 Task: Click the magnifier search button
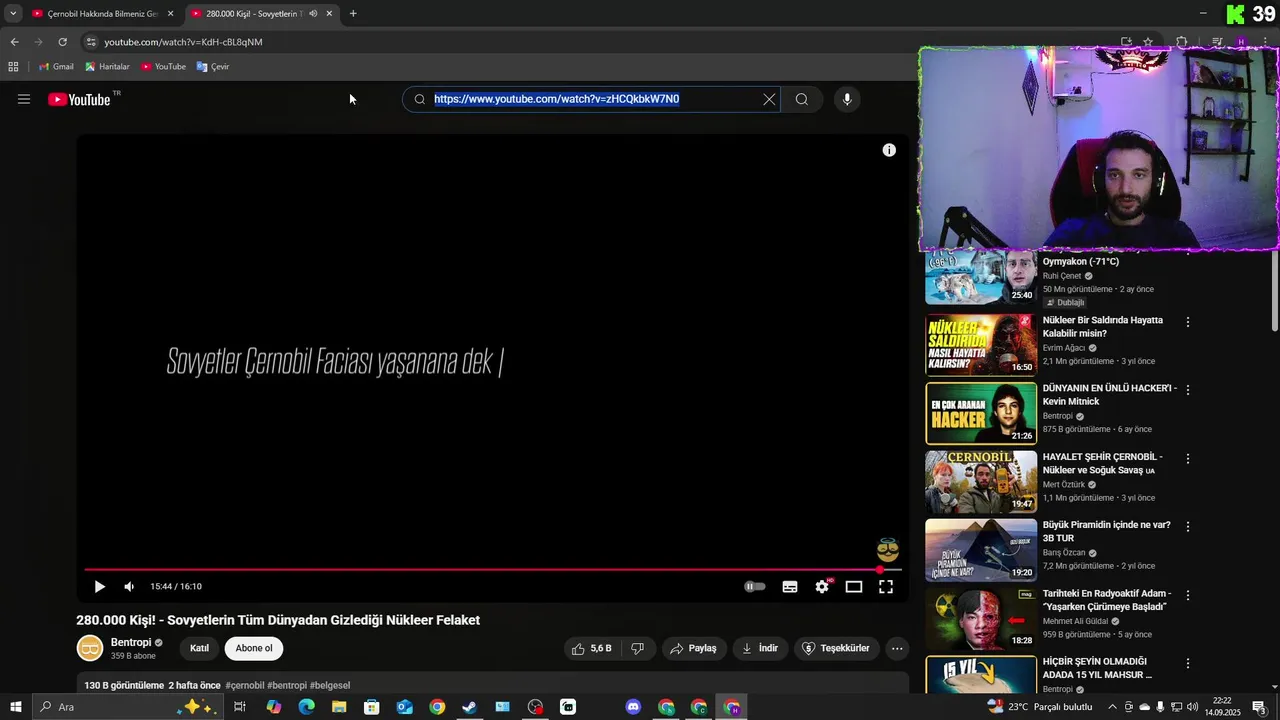[x=801, y=99]
